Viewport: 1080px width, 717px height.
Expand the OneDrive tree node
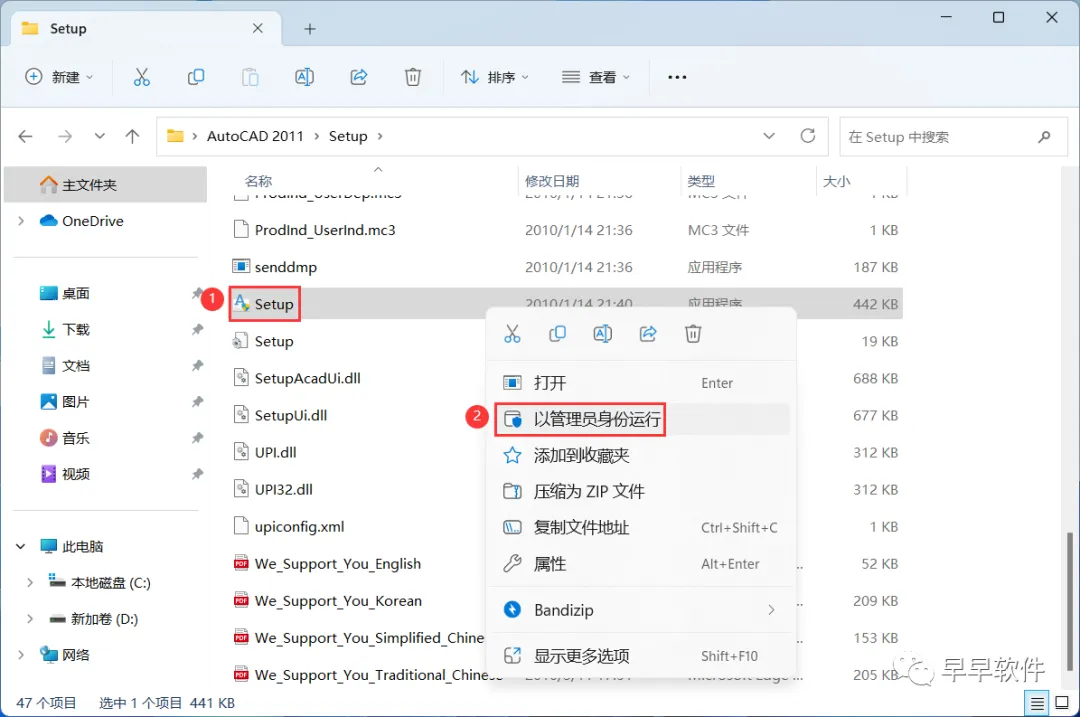point(21,221)
